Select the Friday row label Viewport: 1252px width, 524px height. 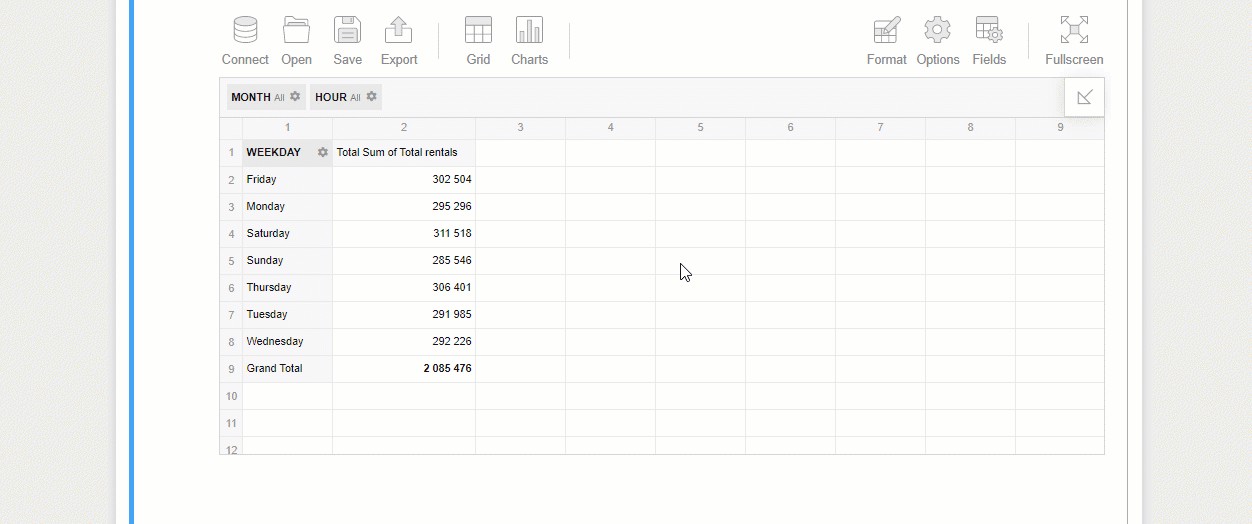coord(288,180)
